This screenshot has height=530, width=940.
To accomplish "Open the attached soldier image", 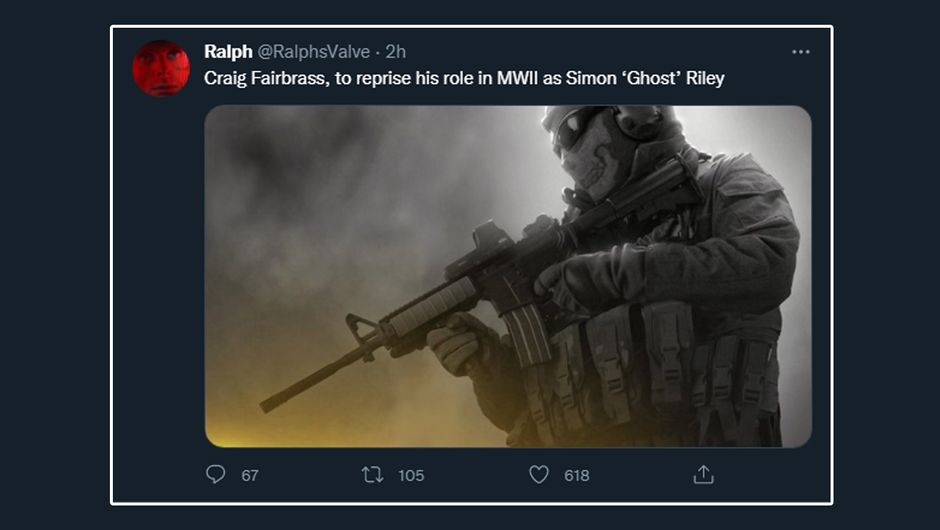I will tap(508, 276).
